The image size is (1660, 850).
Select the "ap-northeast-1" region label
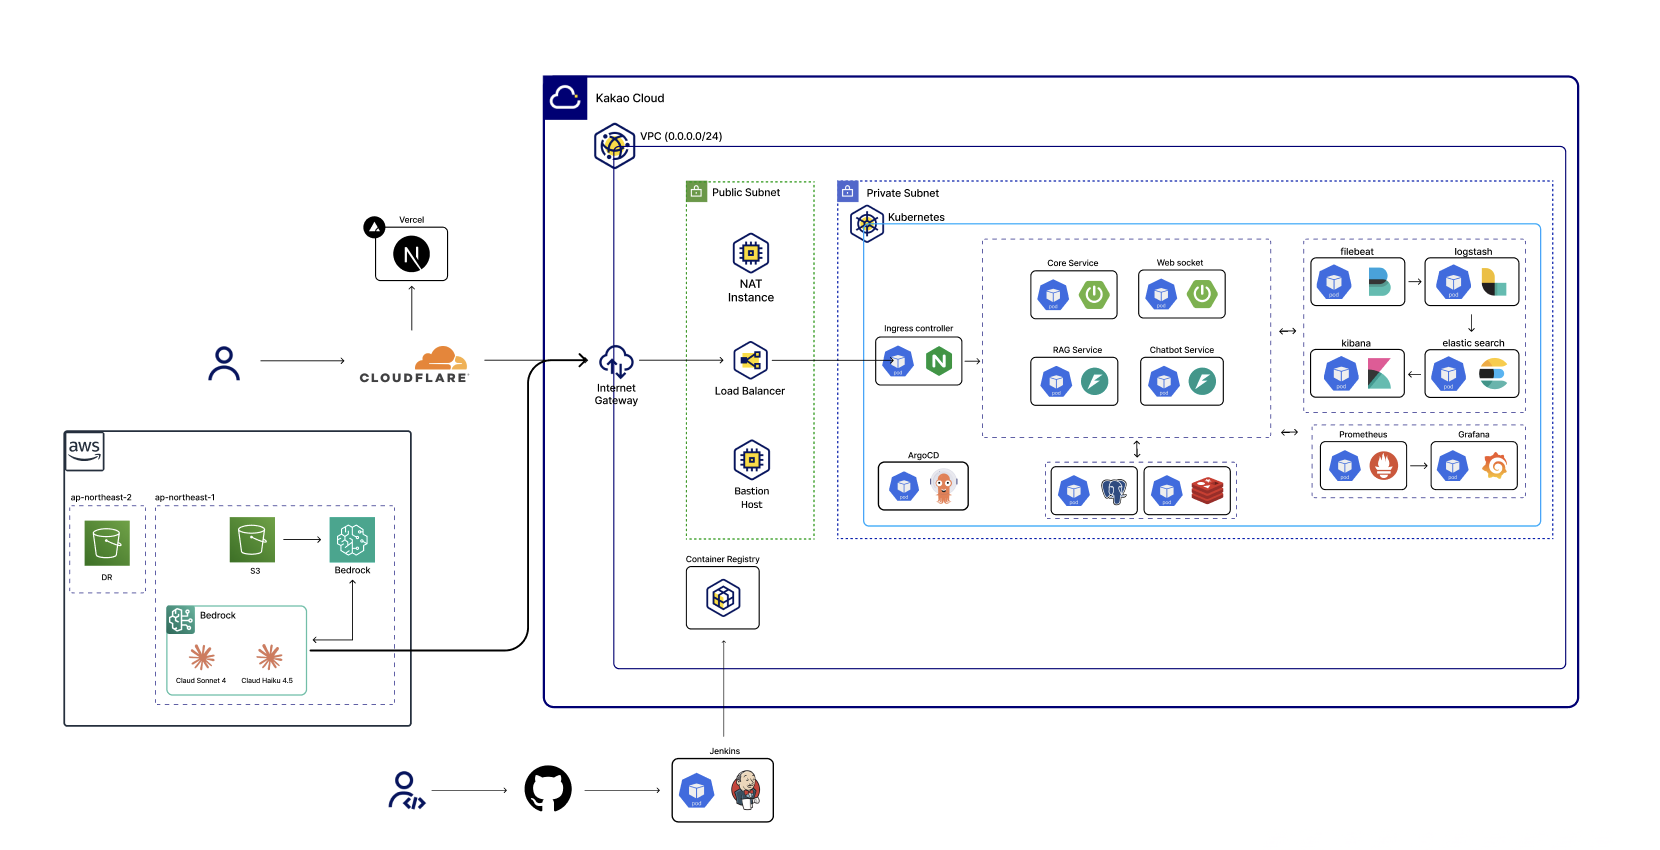coord(185,497)
